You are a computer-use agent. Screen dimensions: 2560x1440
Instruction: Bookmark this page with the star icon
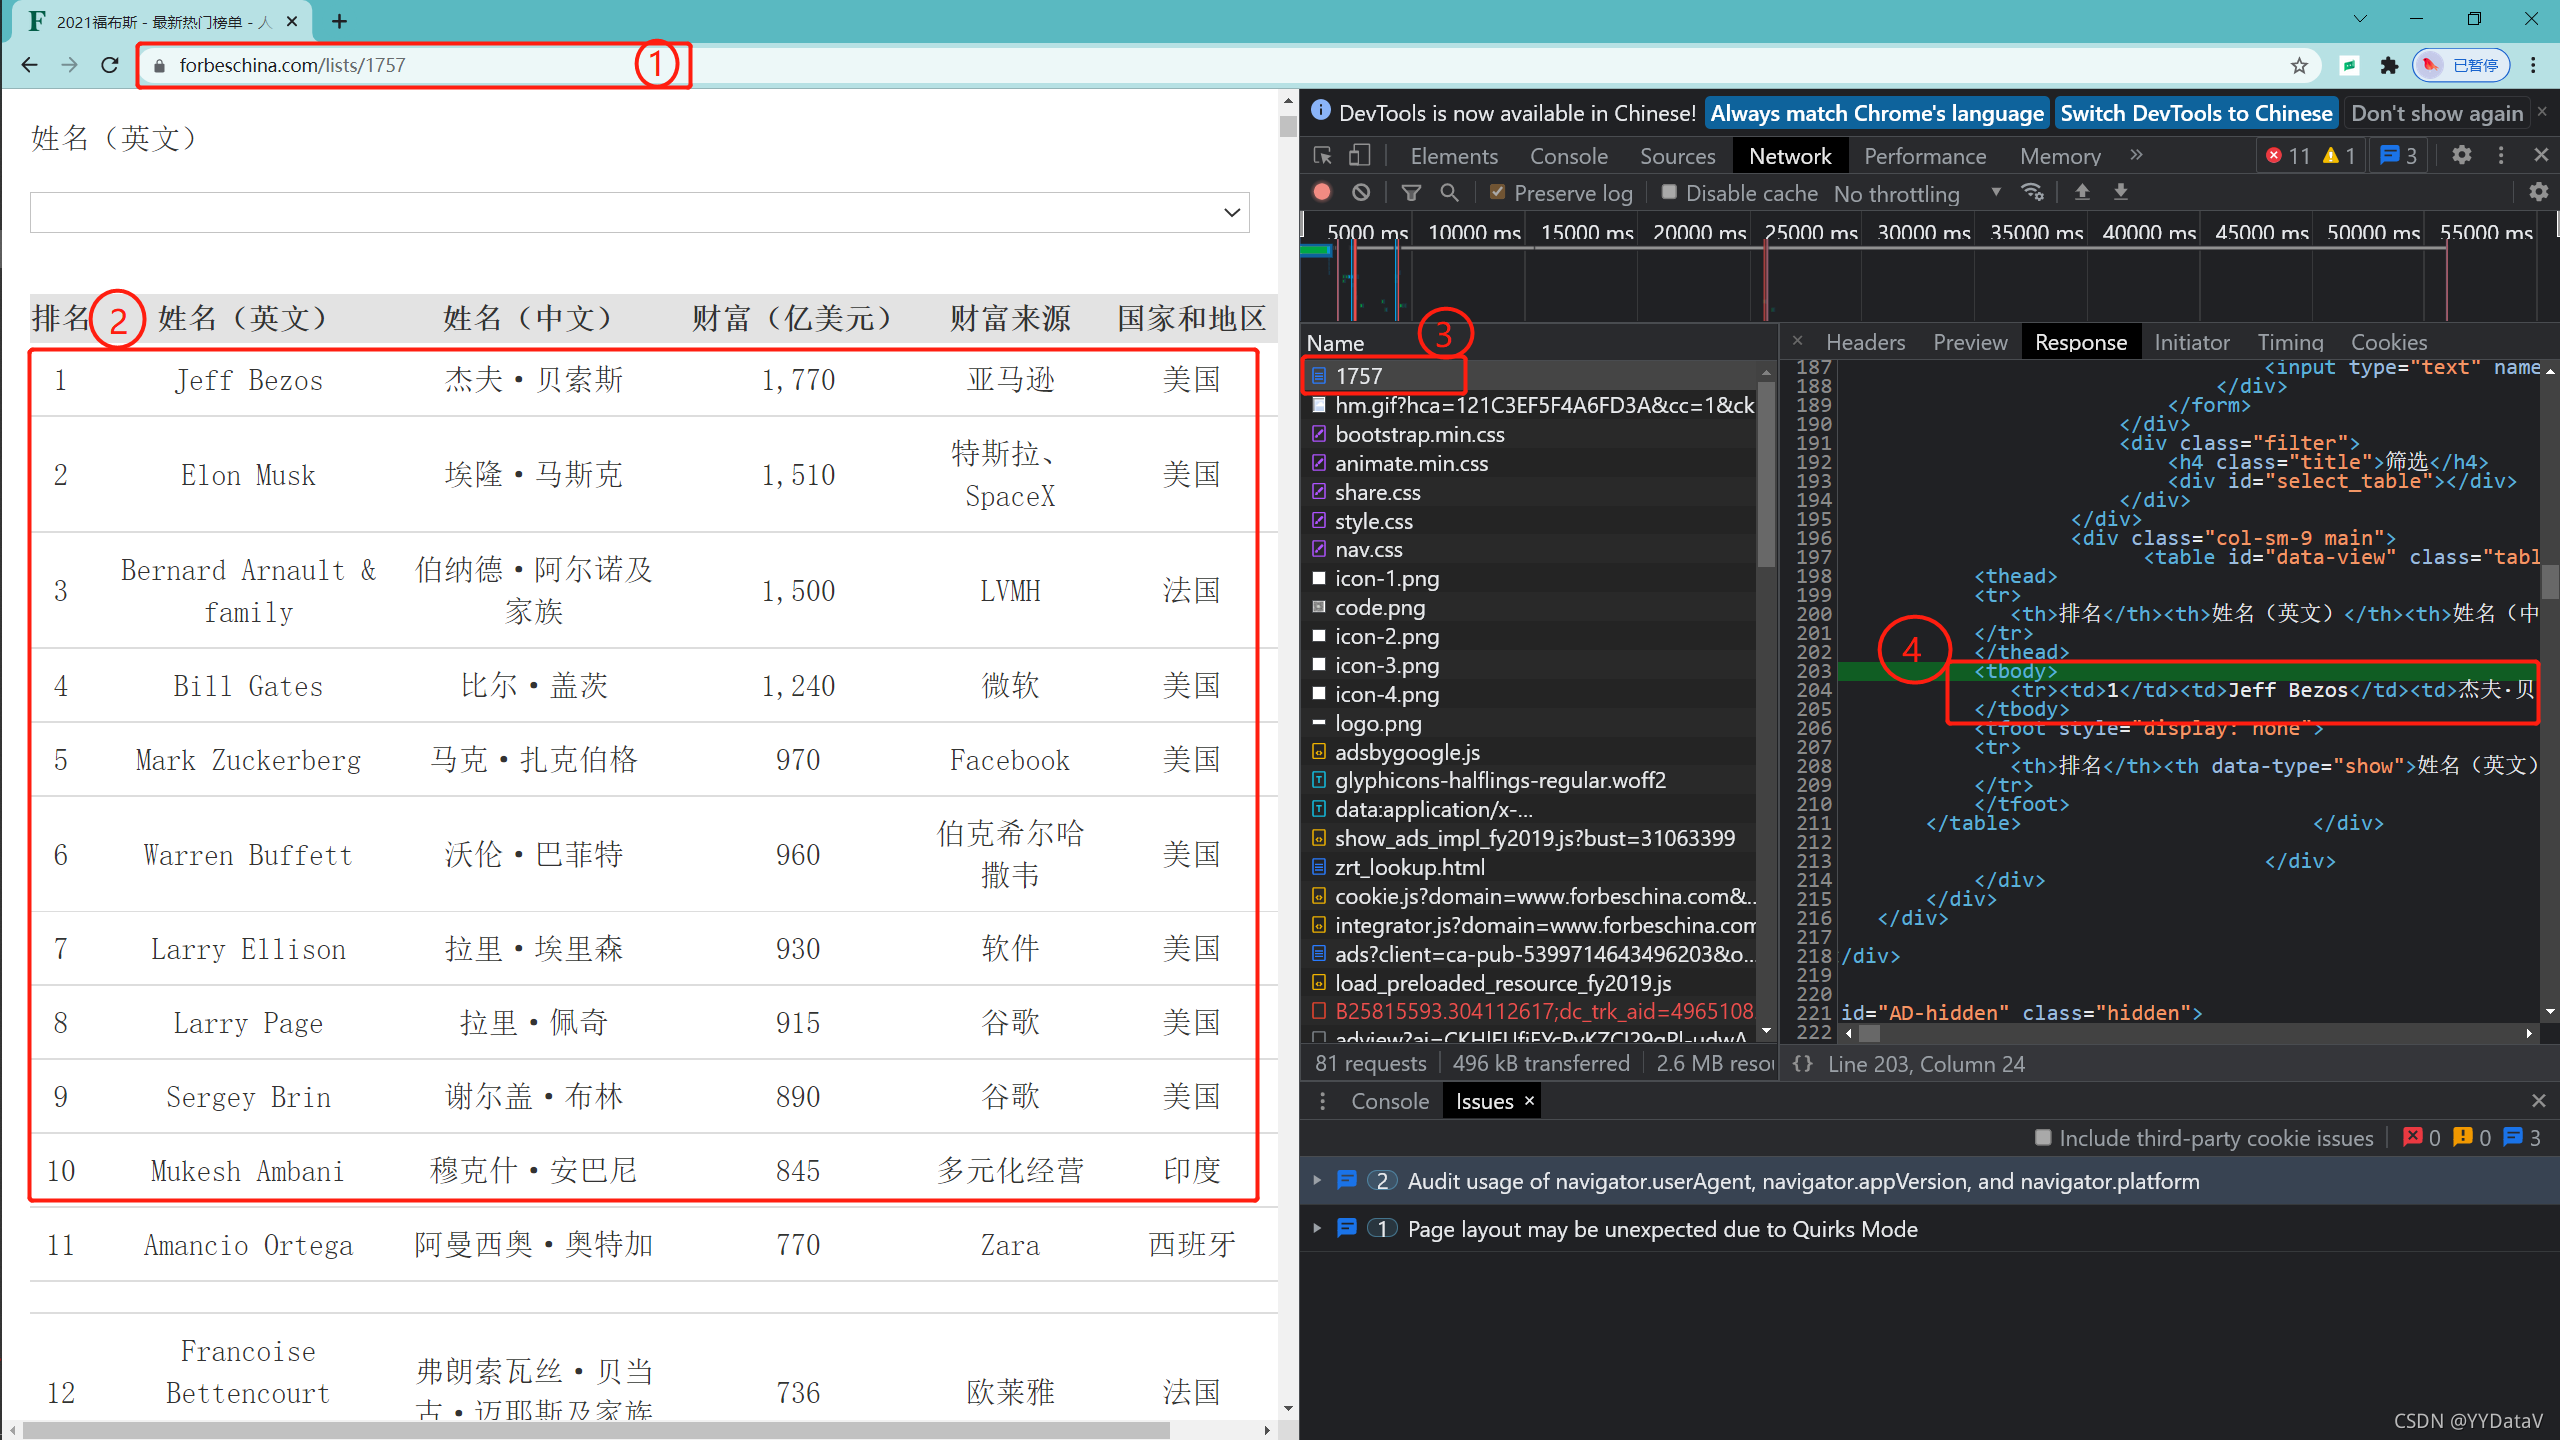pos(2299,65)
